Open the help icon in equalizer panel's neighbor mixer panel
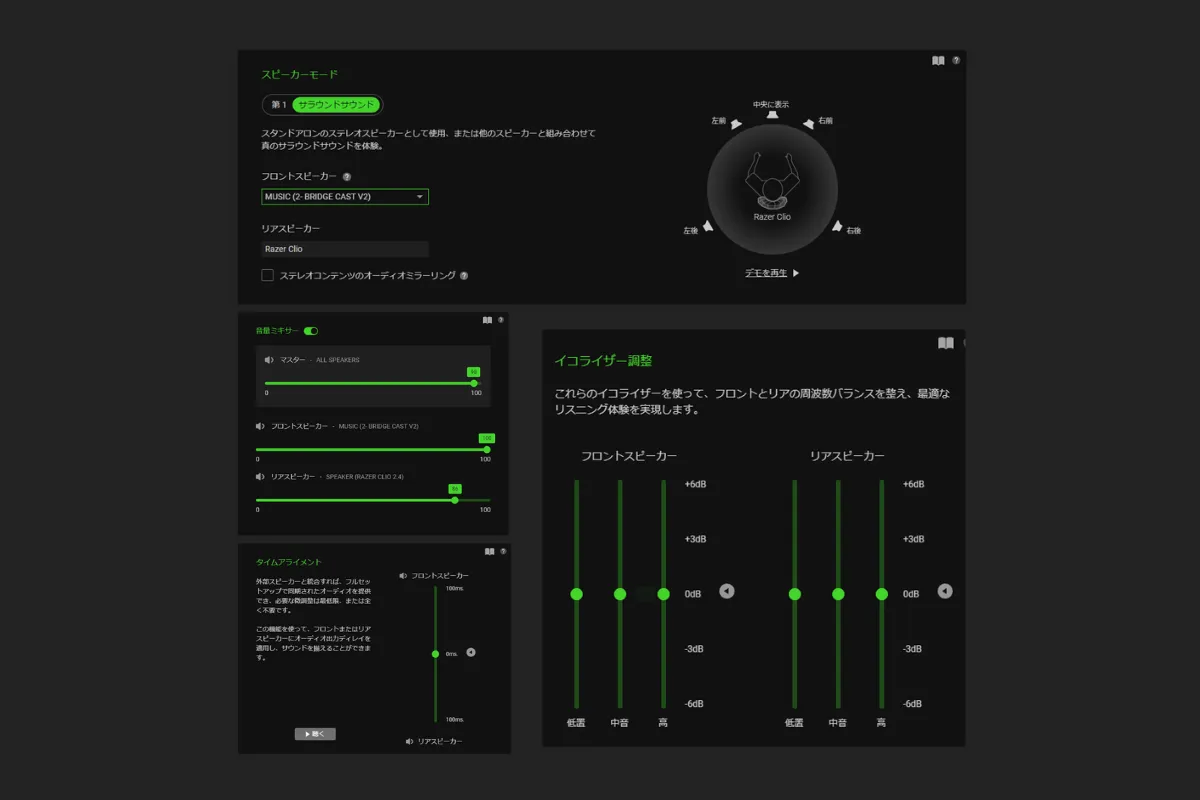The image size is (1200, 800). (500, 320)
